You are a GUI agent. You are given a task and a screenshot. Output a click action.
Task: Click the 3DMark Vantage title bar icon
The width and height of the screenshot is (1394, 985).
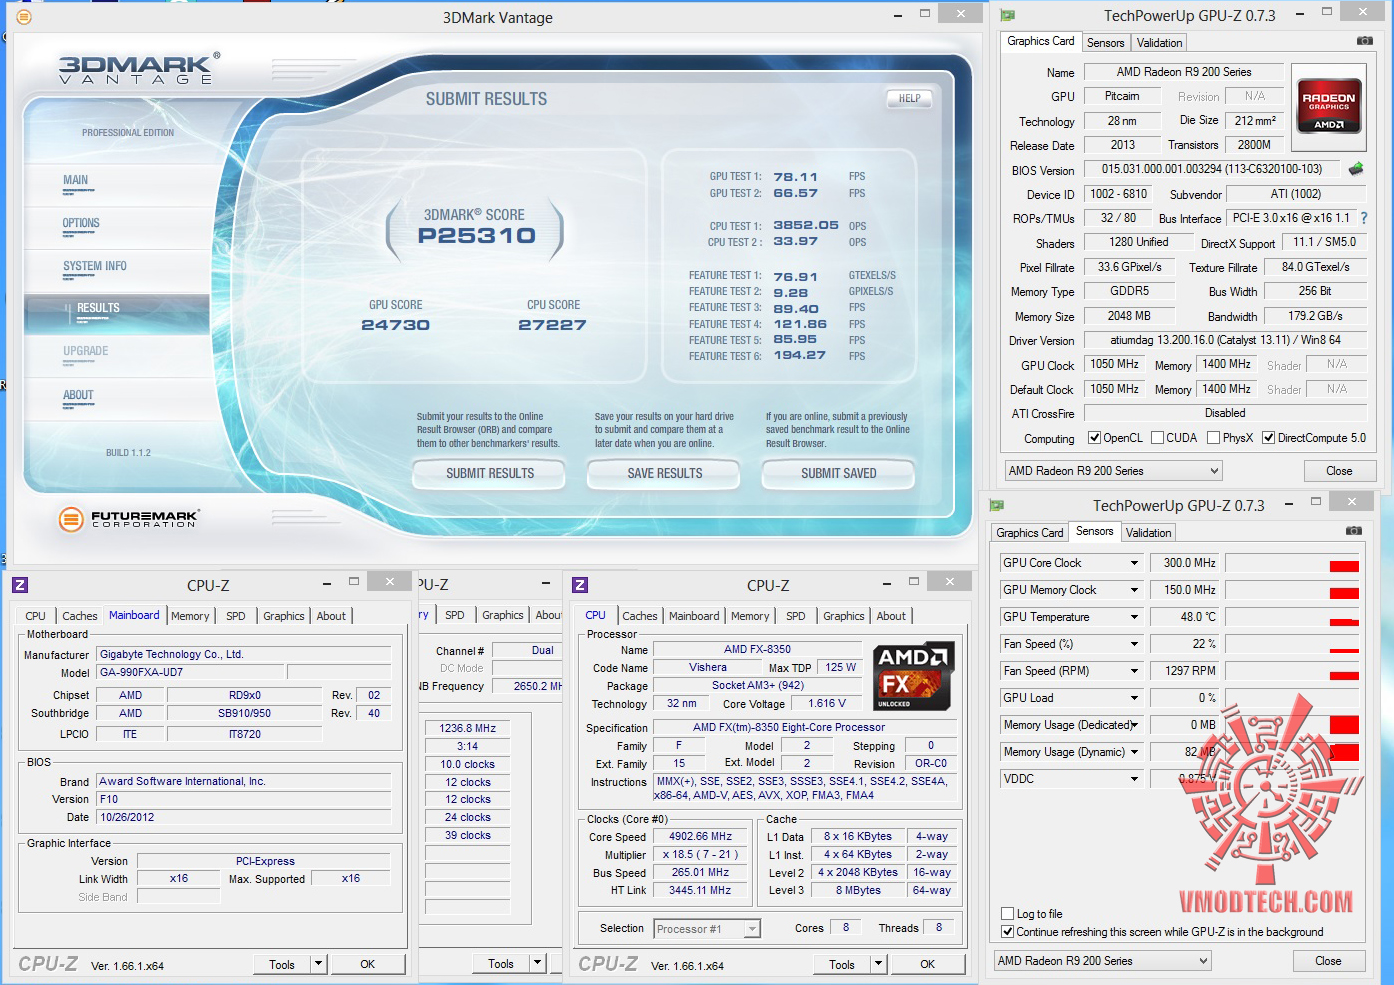pos(24,17)
